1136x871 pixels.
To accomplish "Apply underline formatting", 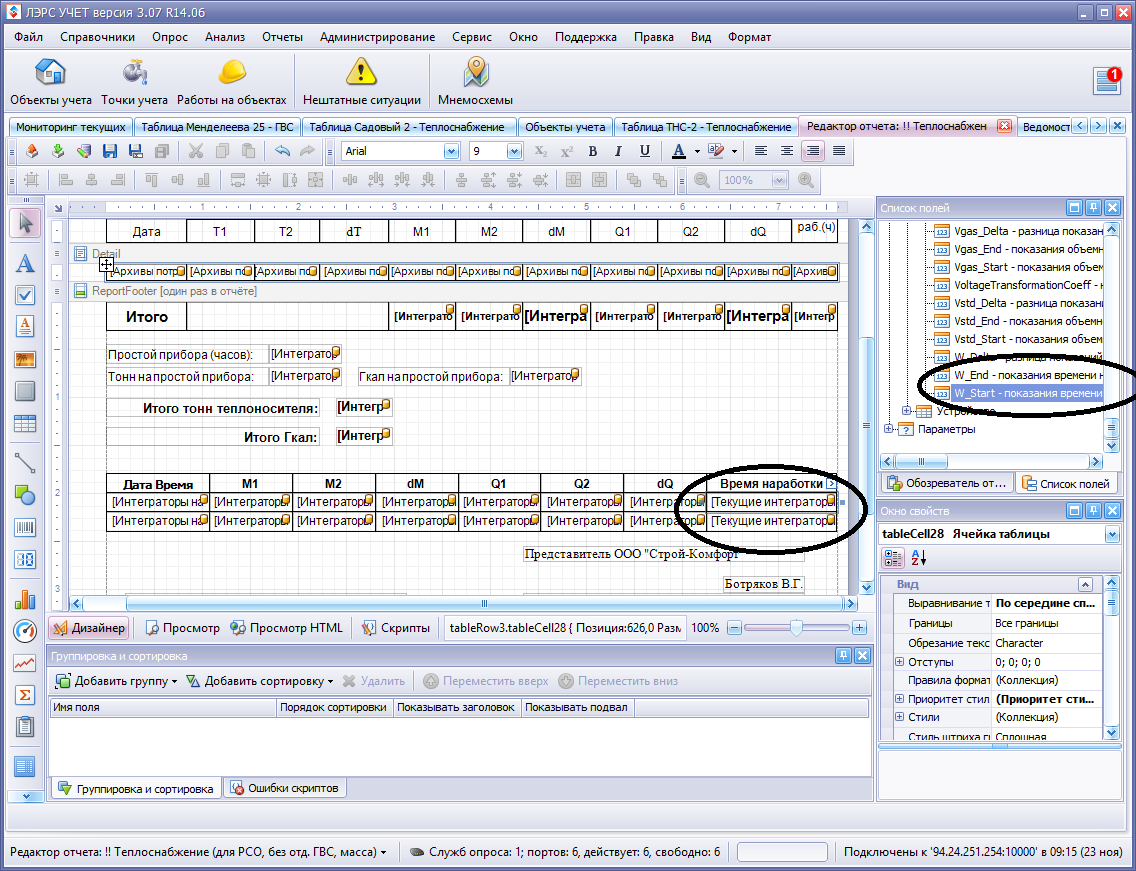I will click(x=644, y=151).
